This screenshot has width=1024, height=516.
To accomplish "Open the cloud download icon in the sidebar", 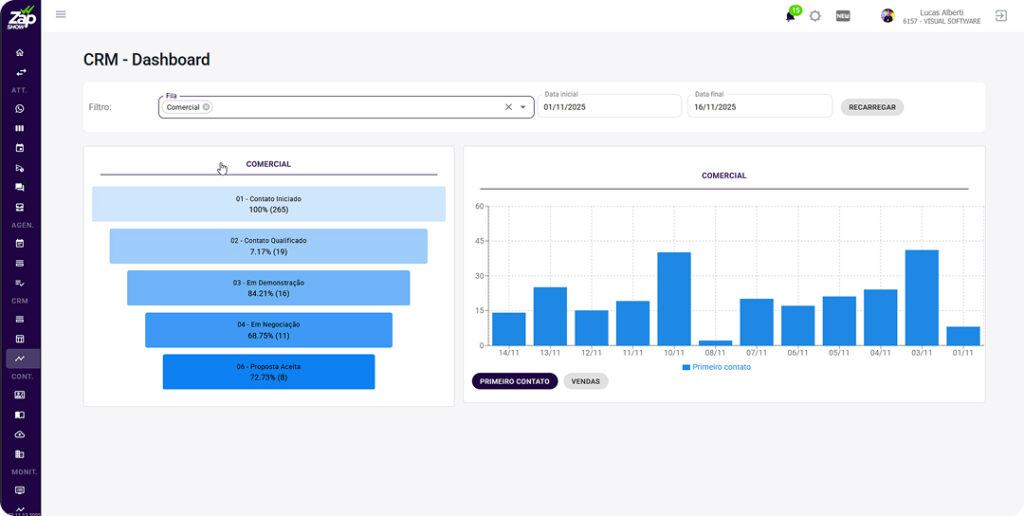I will pyautogui.click(x=20, y=434).
